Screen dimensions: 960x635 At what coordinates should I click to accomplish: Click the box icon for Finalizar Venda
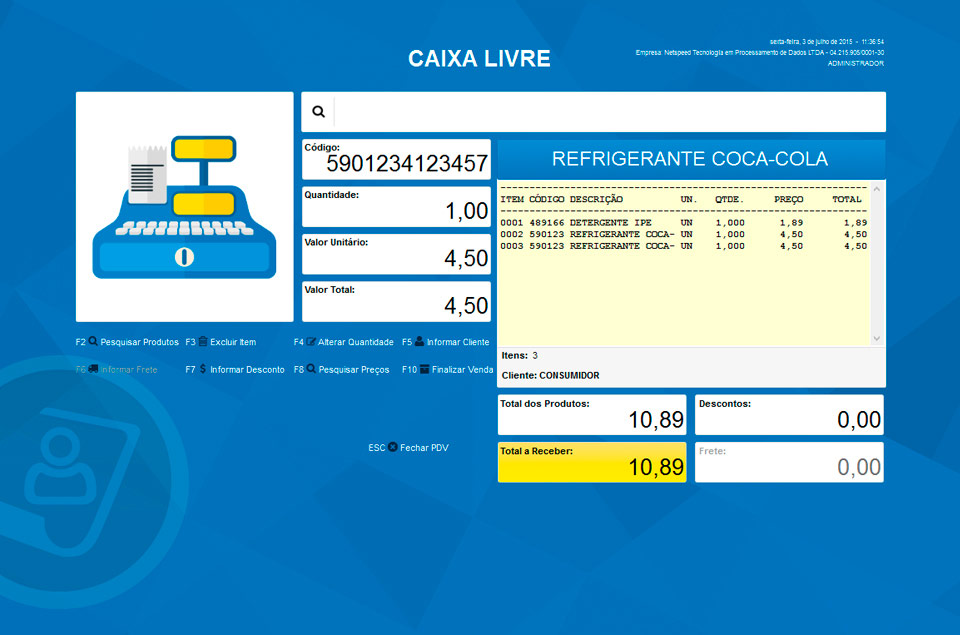coord(424,369)
